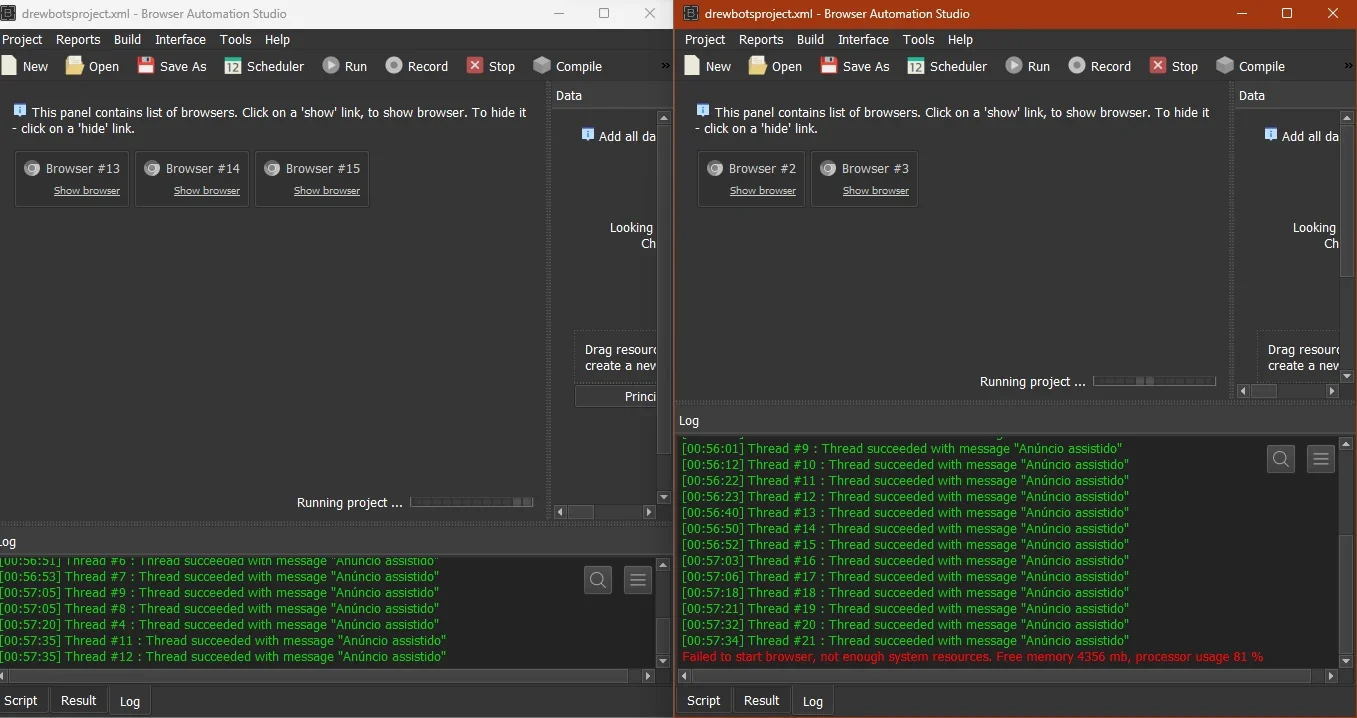1357x718 pixels.
Task: Click the Record icon in left window toolbar
Action: click(x=394, y=66)
